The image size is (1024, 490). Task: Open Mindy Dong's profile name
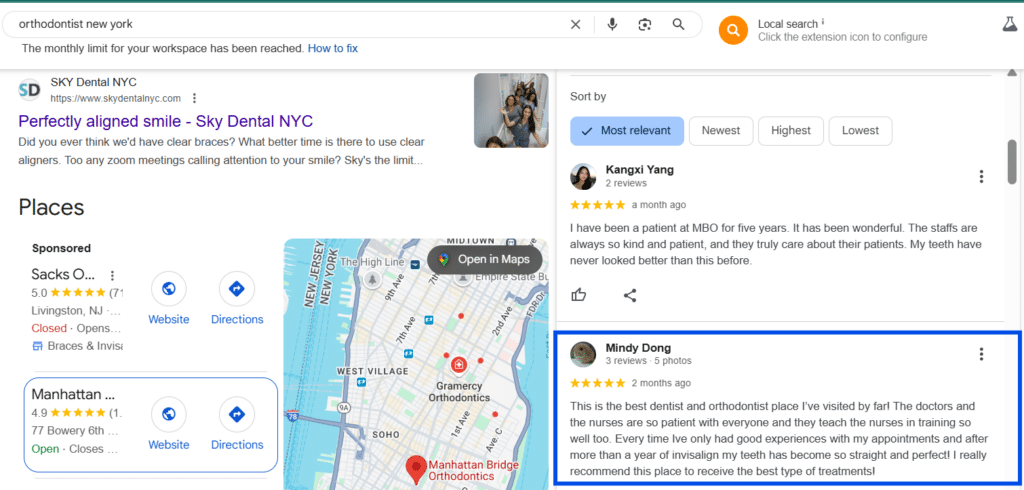[638, 348]
